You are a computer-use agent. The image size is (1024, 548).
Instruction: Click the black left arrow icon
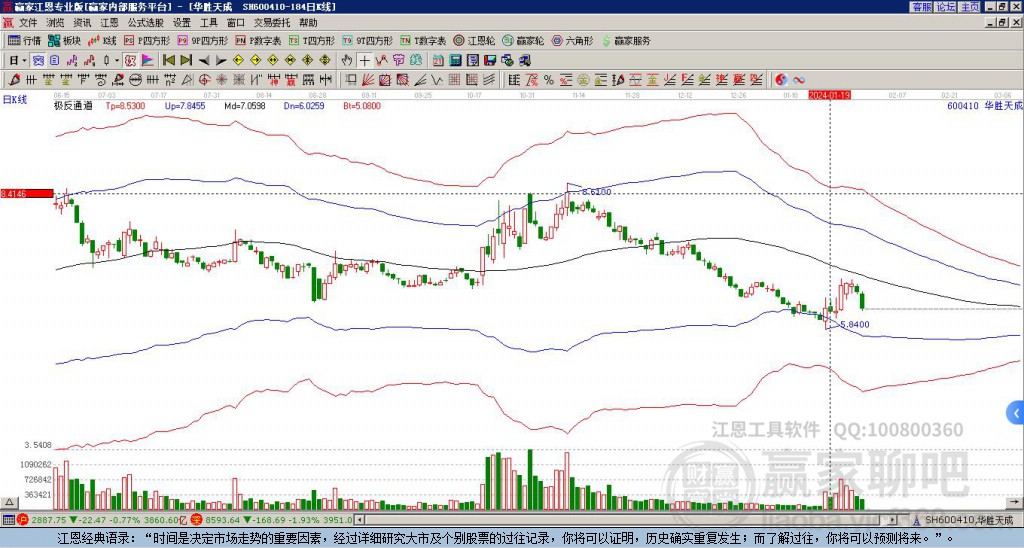click(x=204, y=61)
